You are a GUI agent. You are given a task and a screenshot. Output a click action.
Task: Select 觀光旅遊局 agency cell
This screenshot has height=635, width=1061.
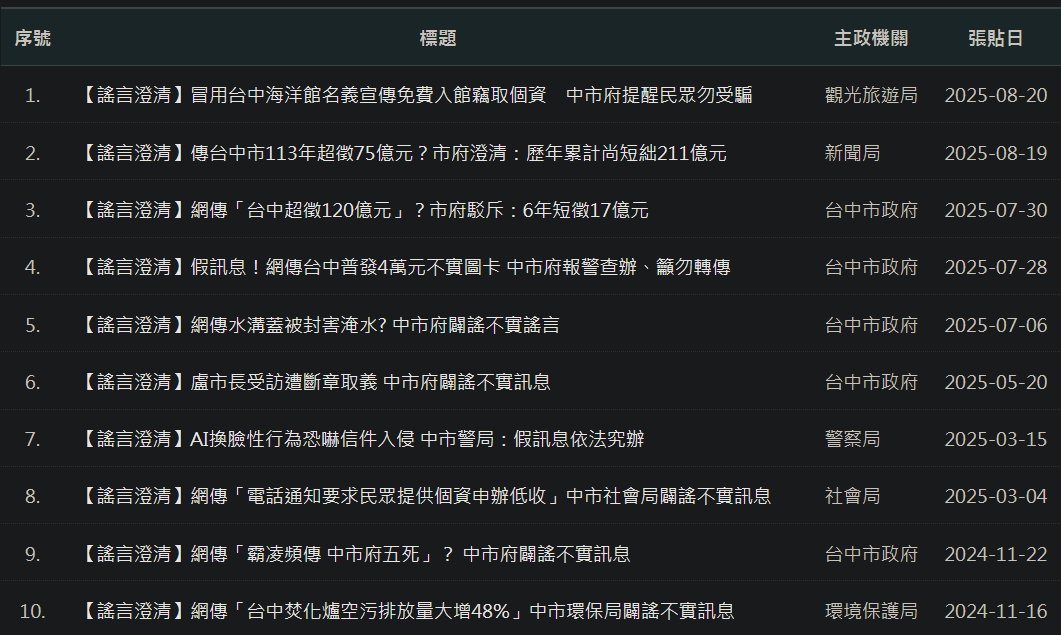pos(871,95)
